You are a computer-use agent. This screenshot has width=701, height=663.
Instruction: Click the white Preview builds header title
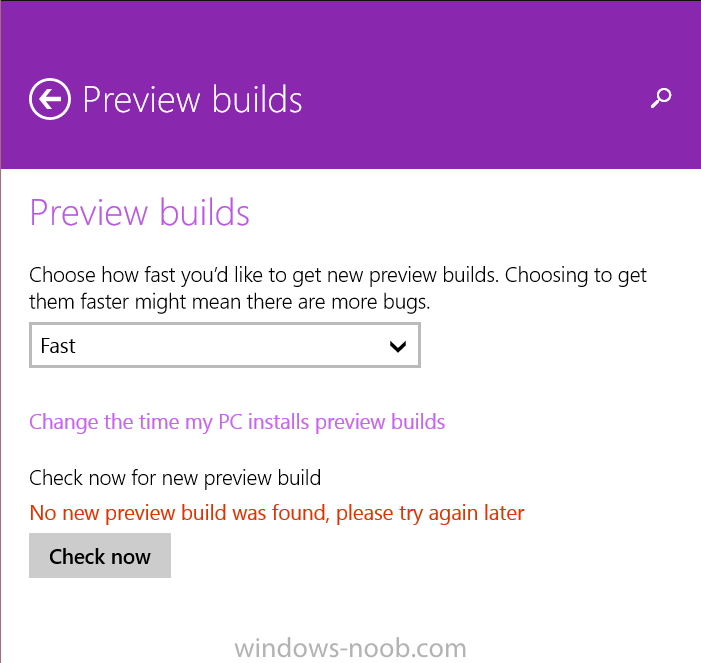pyautogui.click(x=192, y=99)
